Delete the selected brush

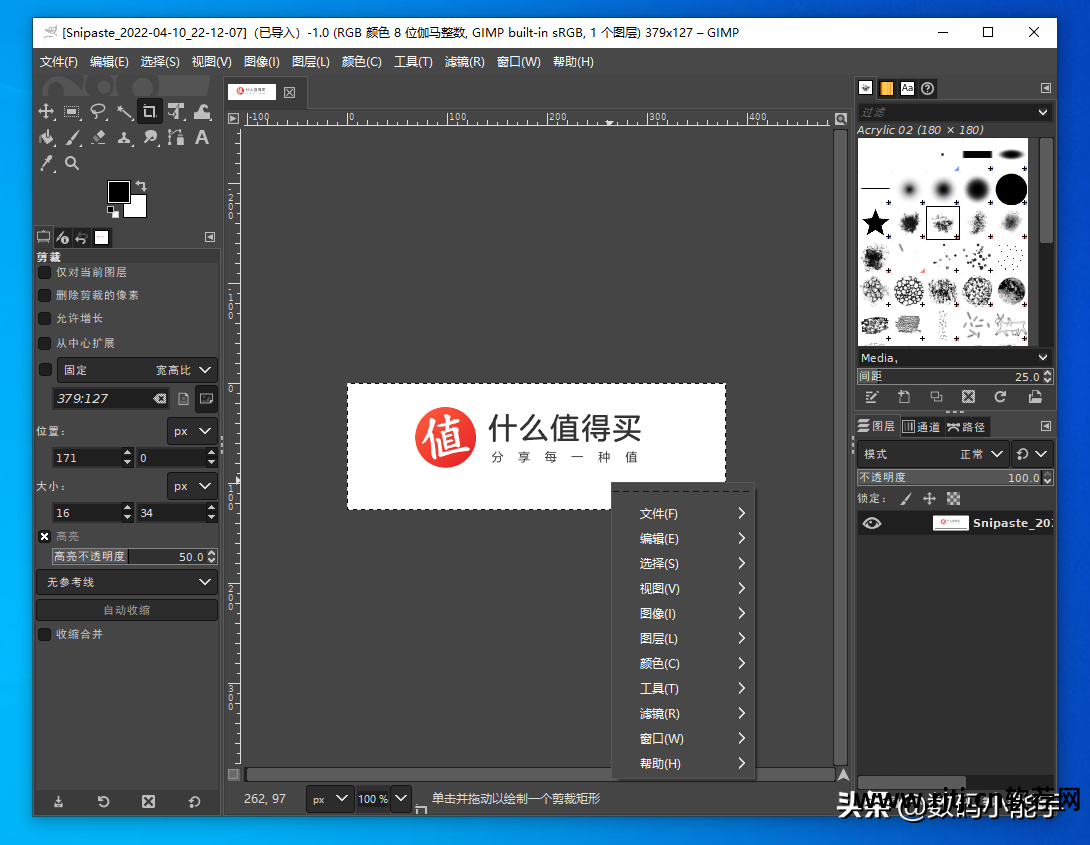pos(968,397)
